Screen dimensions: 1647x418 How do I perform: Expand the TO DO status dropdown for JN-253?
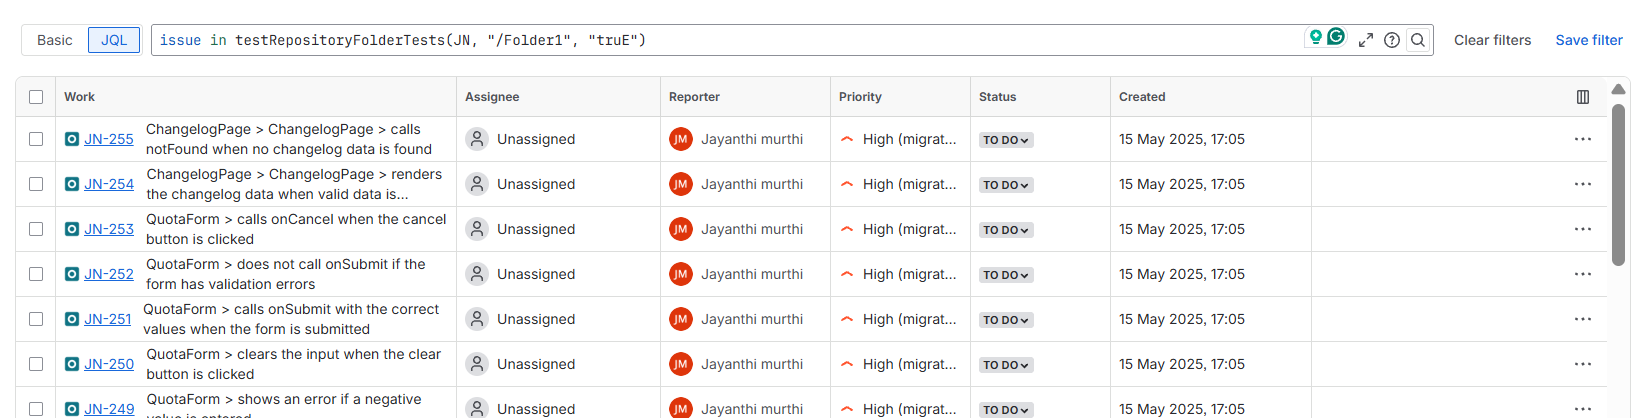tap(1005, 230)
